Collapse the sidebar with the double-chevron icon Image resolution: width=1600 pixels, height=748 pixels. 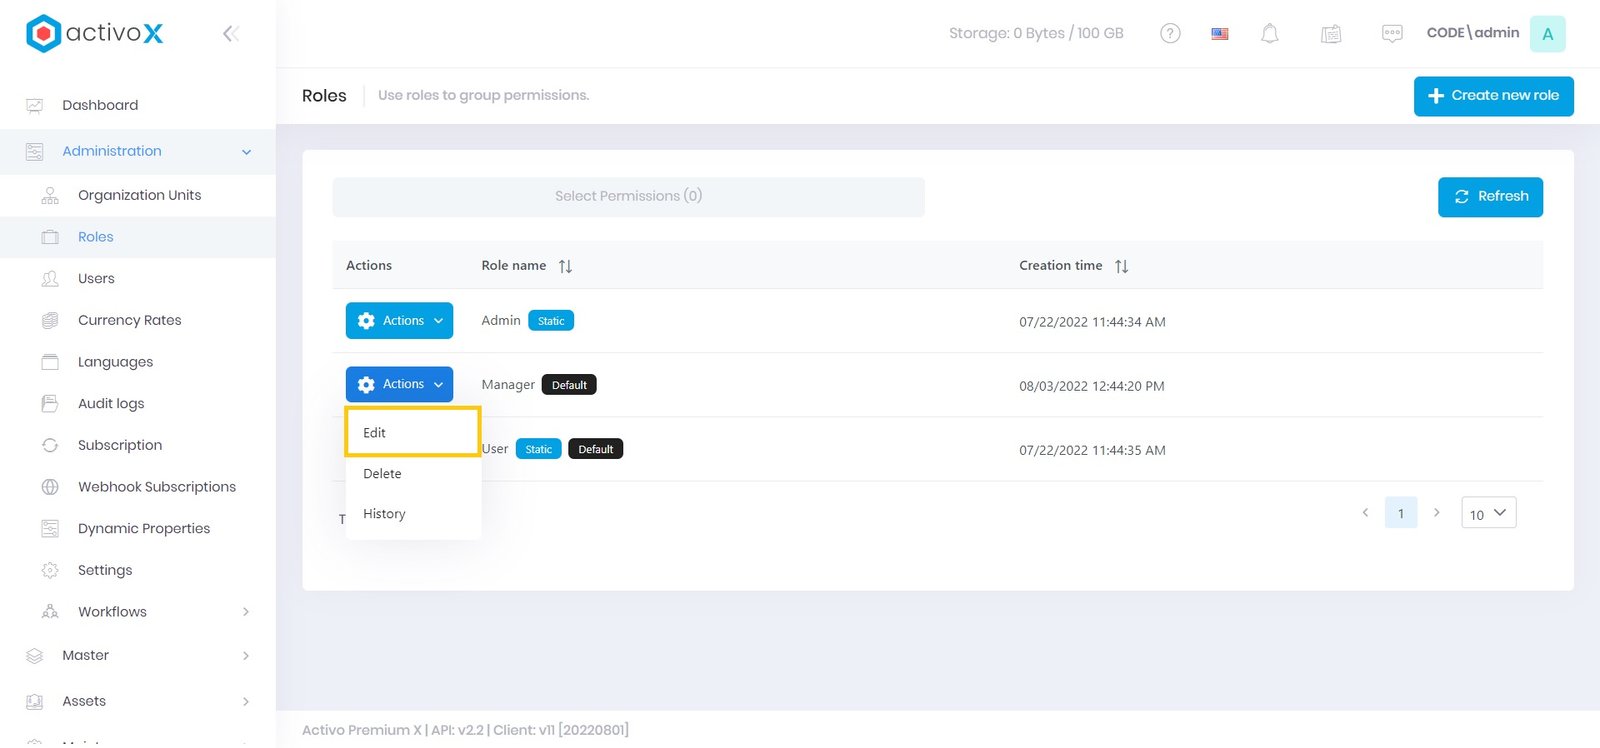[x=230, y=34]
